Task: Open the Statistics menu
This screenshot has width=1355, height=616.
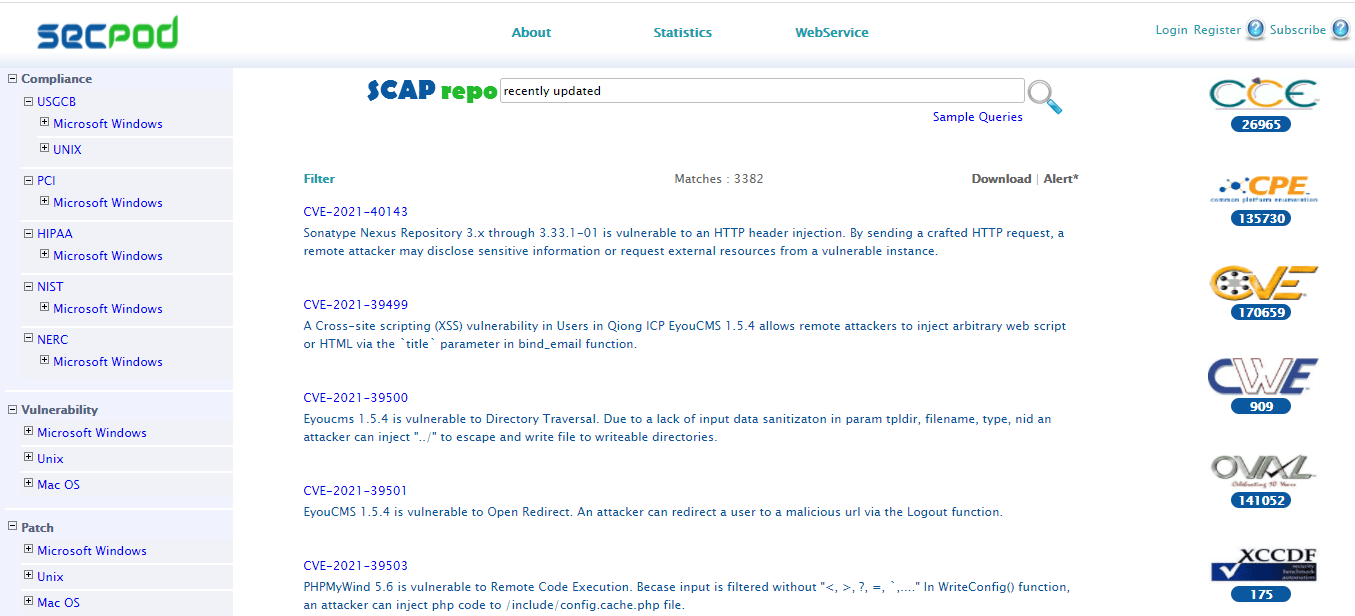Action: click(683, 32)
